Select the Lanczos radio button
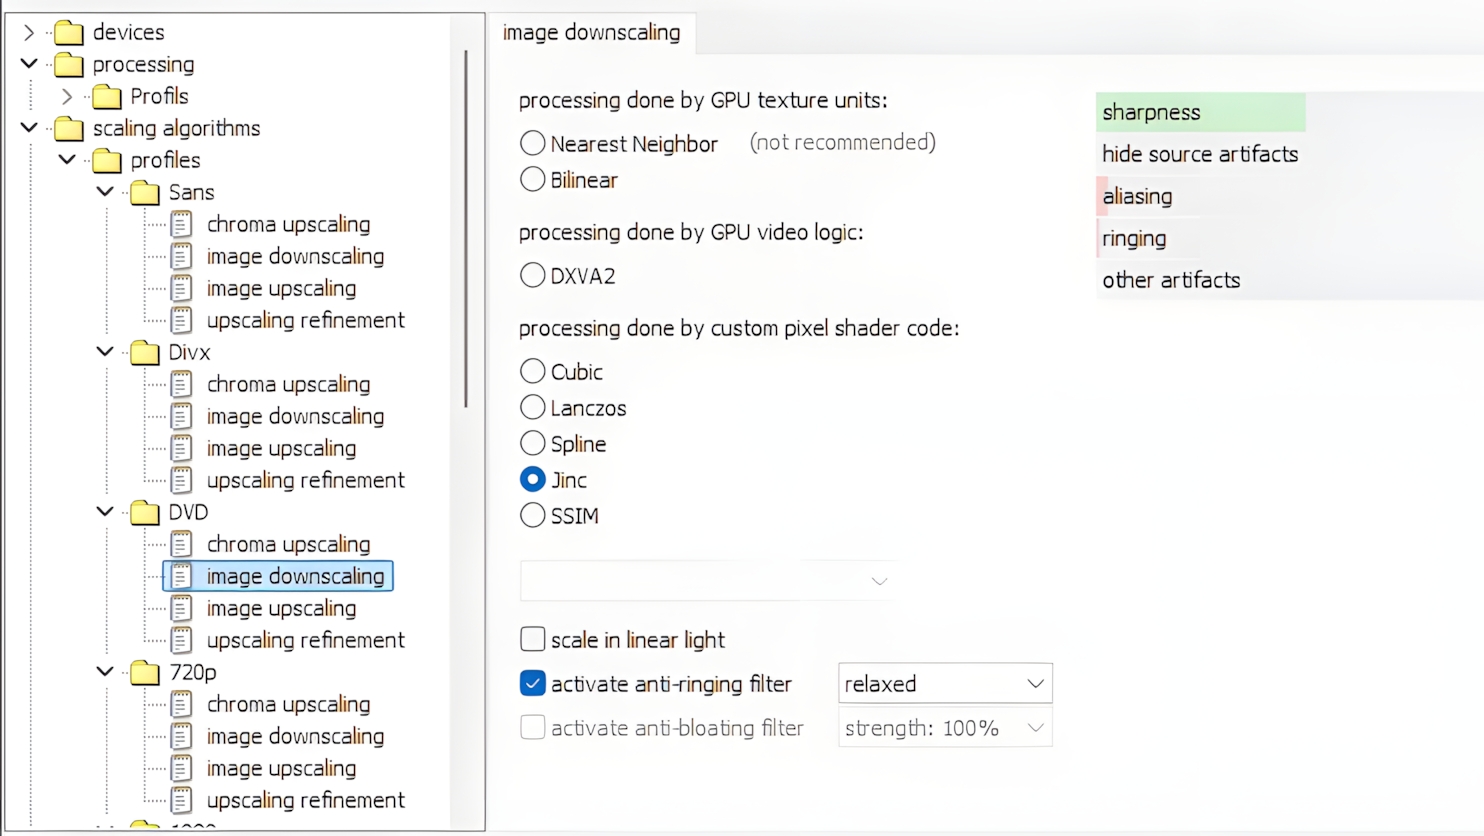Viewport: 1484px width, 836px height. tap(533, 408)
